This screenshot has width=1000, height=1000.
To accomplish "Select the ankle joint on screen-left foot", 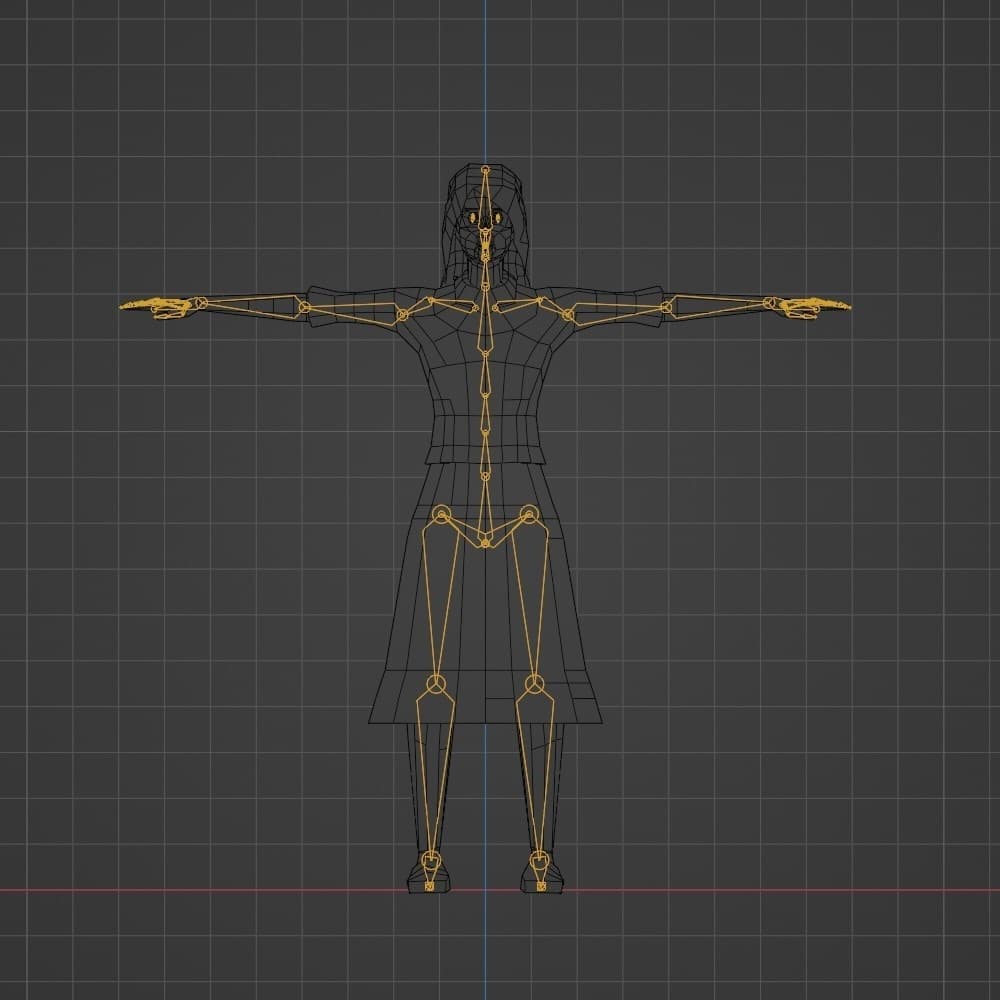I will tap(430, 859).
